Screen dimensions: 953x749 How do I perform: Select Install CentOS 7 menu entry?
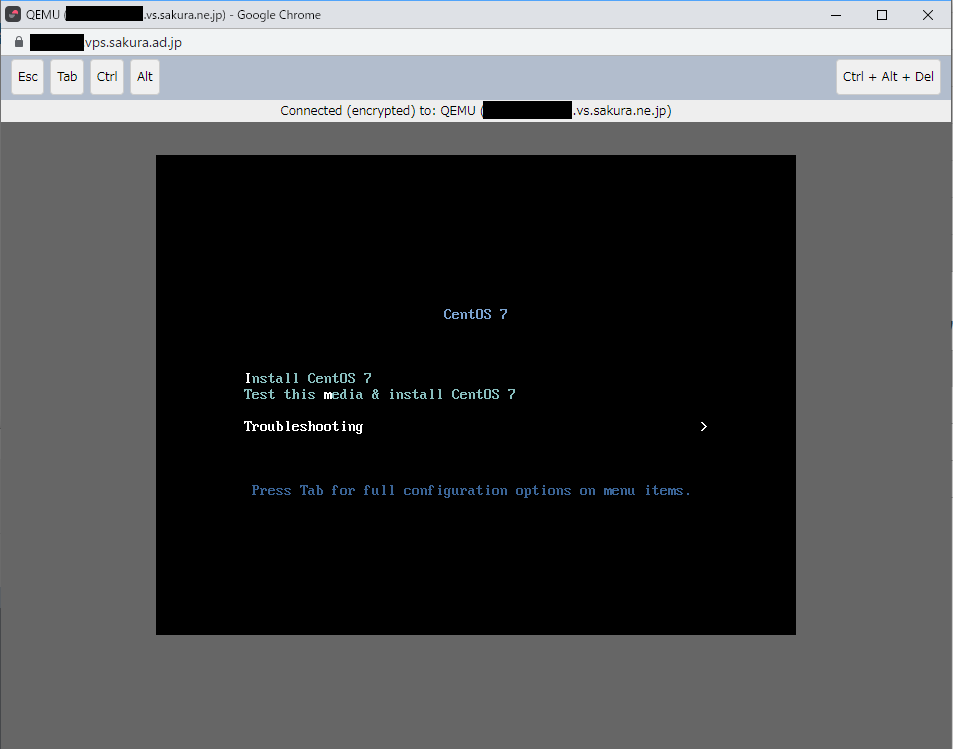click(308, 378)
